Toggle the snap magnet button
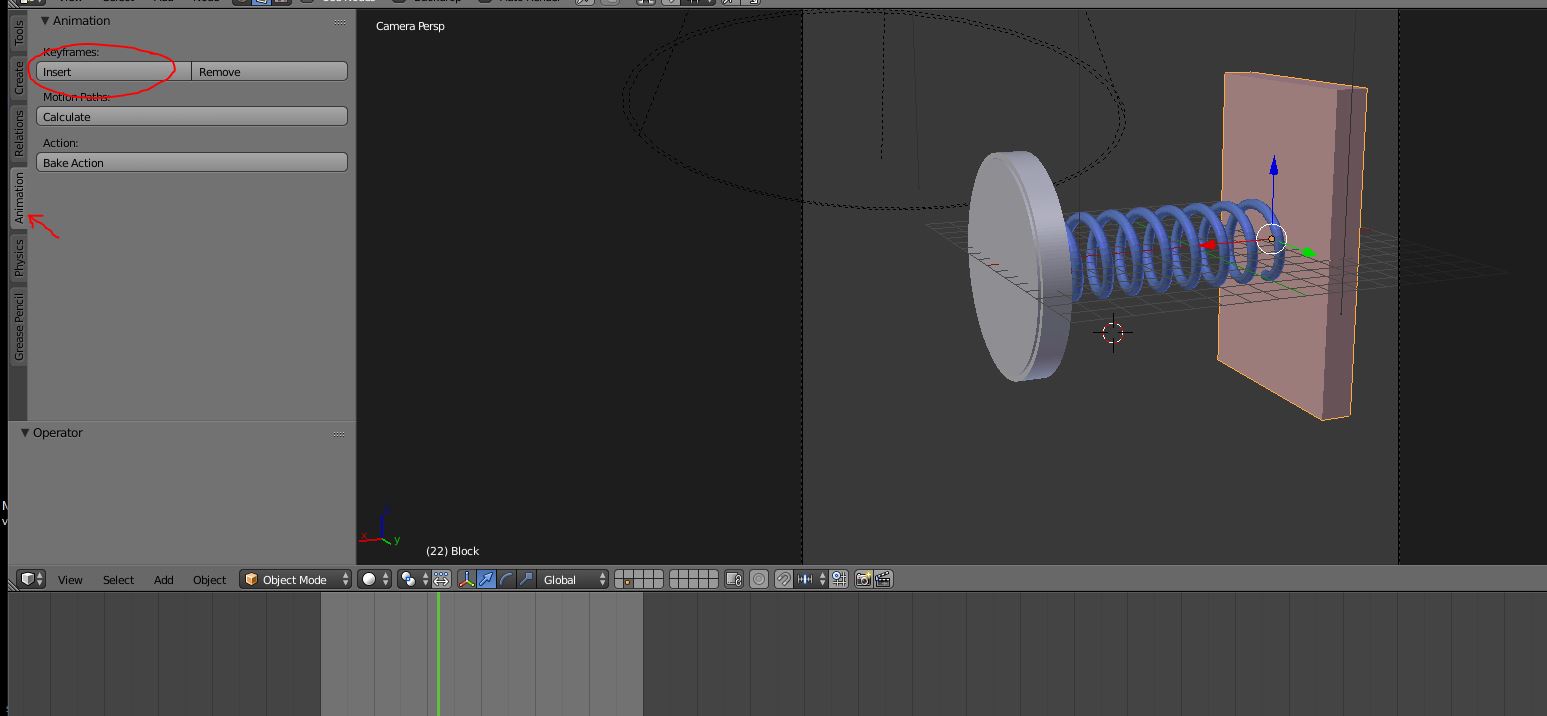Viewport: 1547px width, 716px height. tap(784, 580)
